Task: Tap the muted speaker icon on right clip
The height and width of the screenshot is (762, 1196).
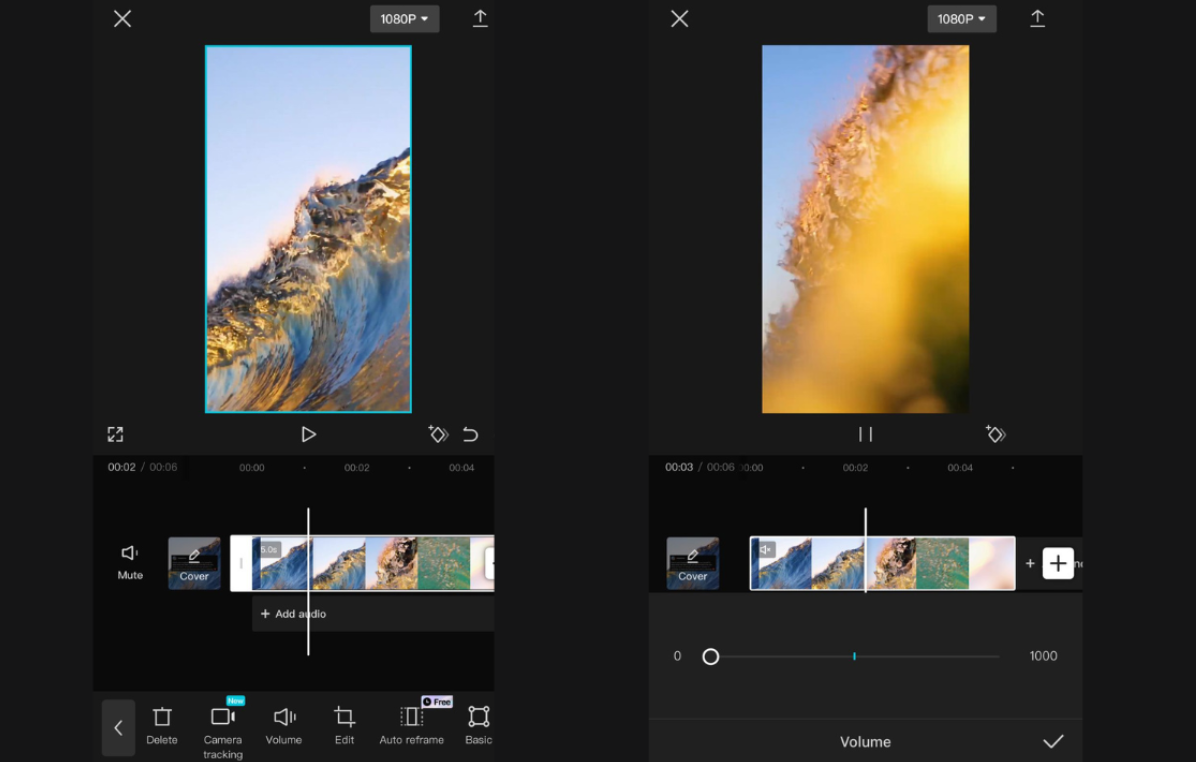Action: (x=766, y=549)
